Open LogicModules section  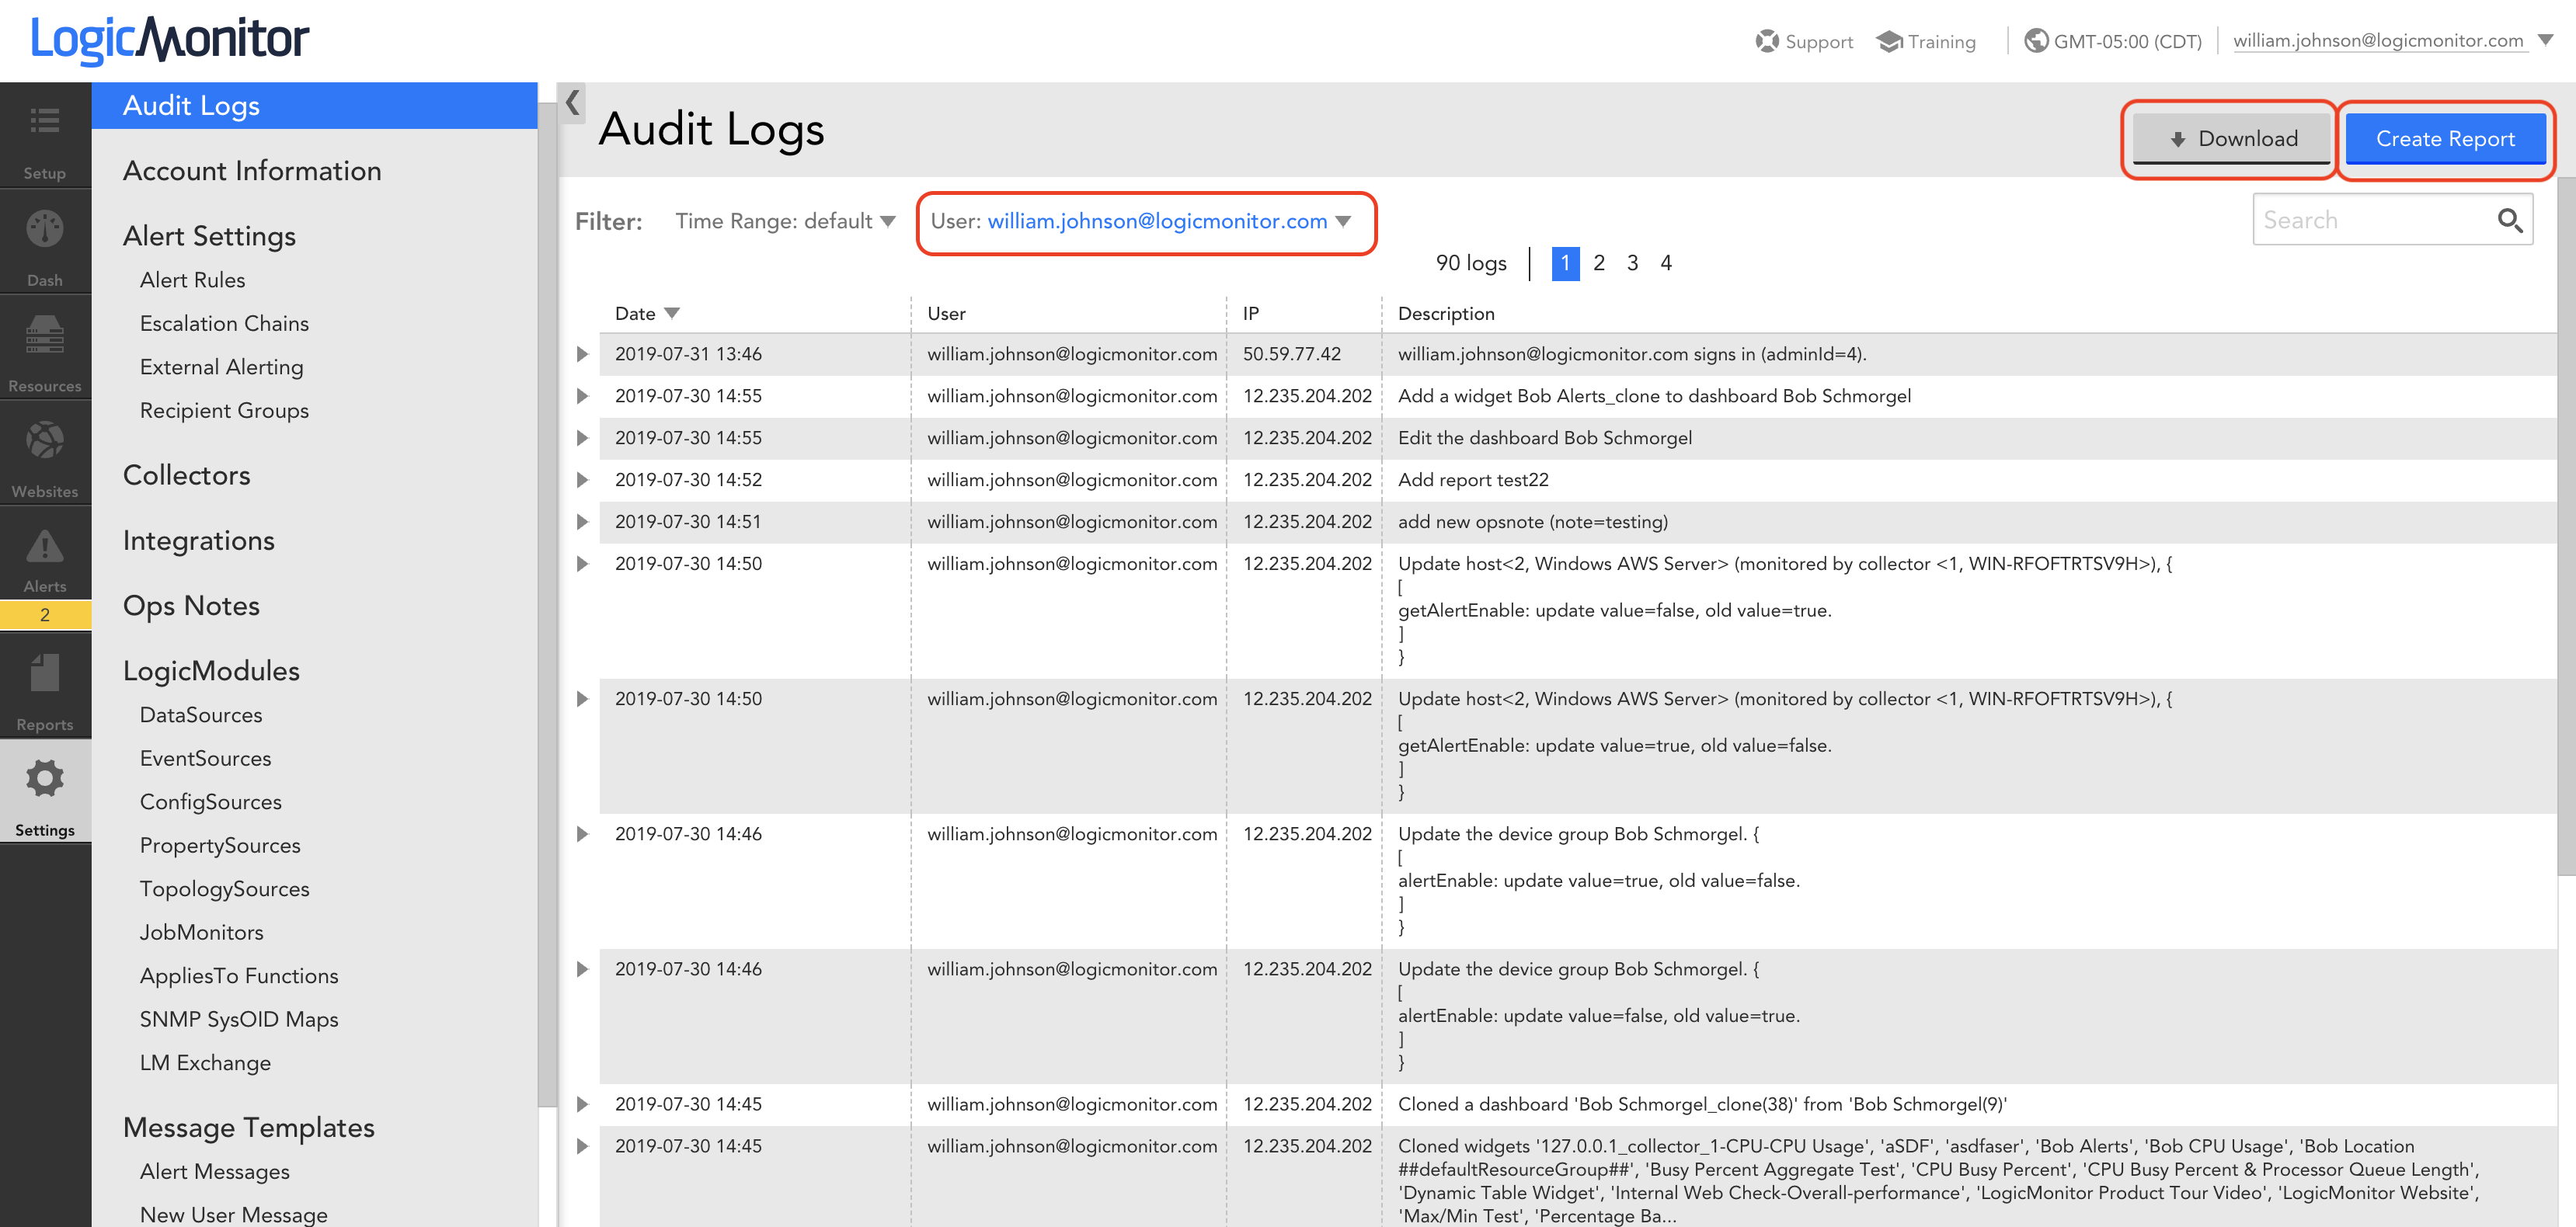click(211, 671)
